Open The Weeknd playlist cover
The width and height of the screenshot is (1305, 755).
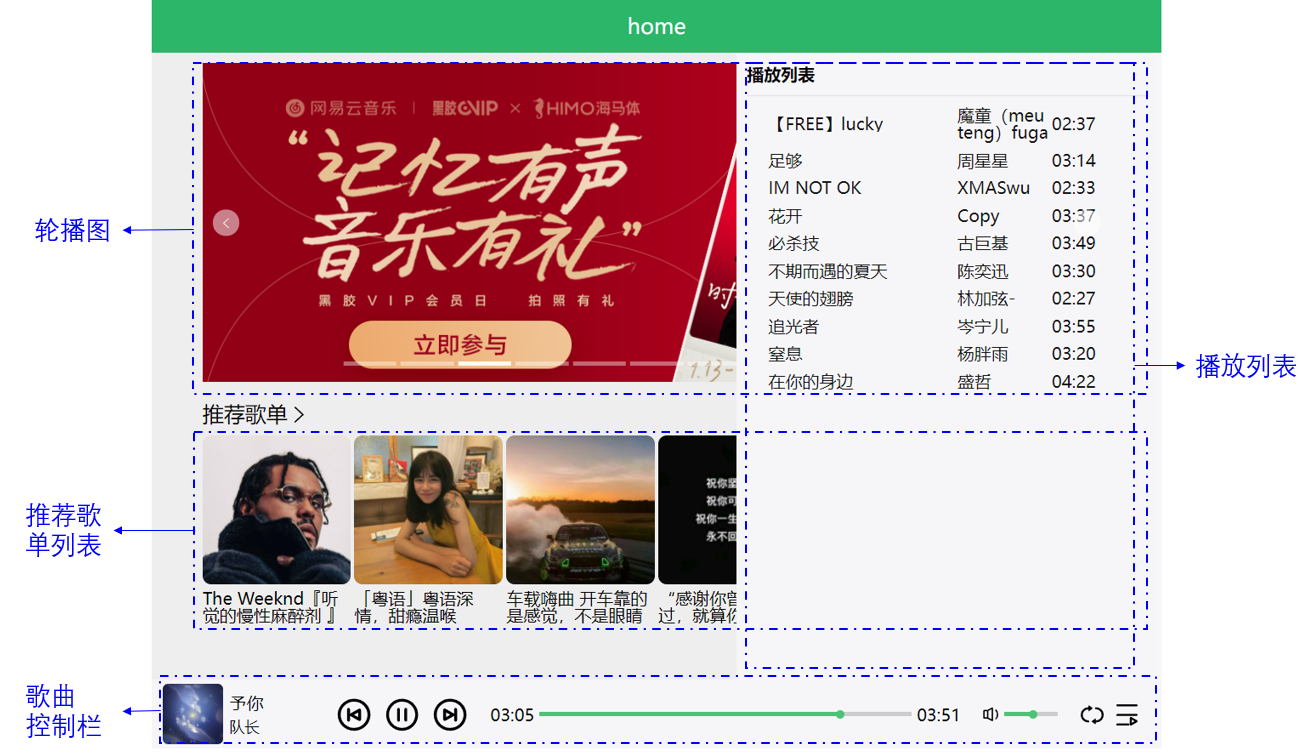(x=277, y=510)
